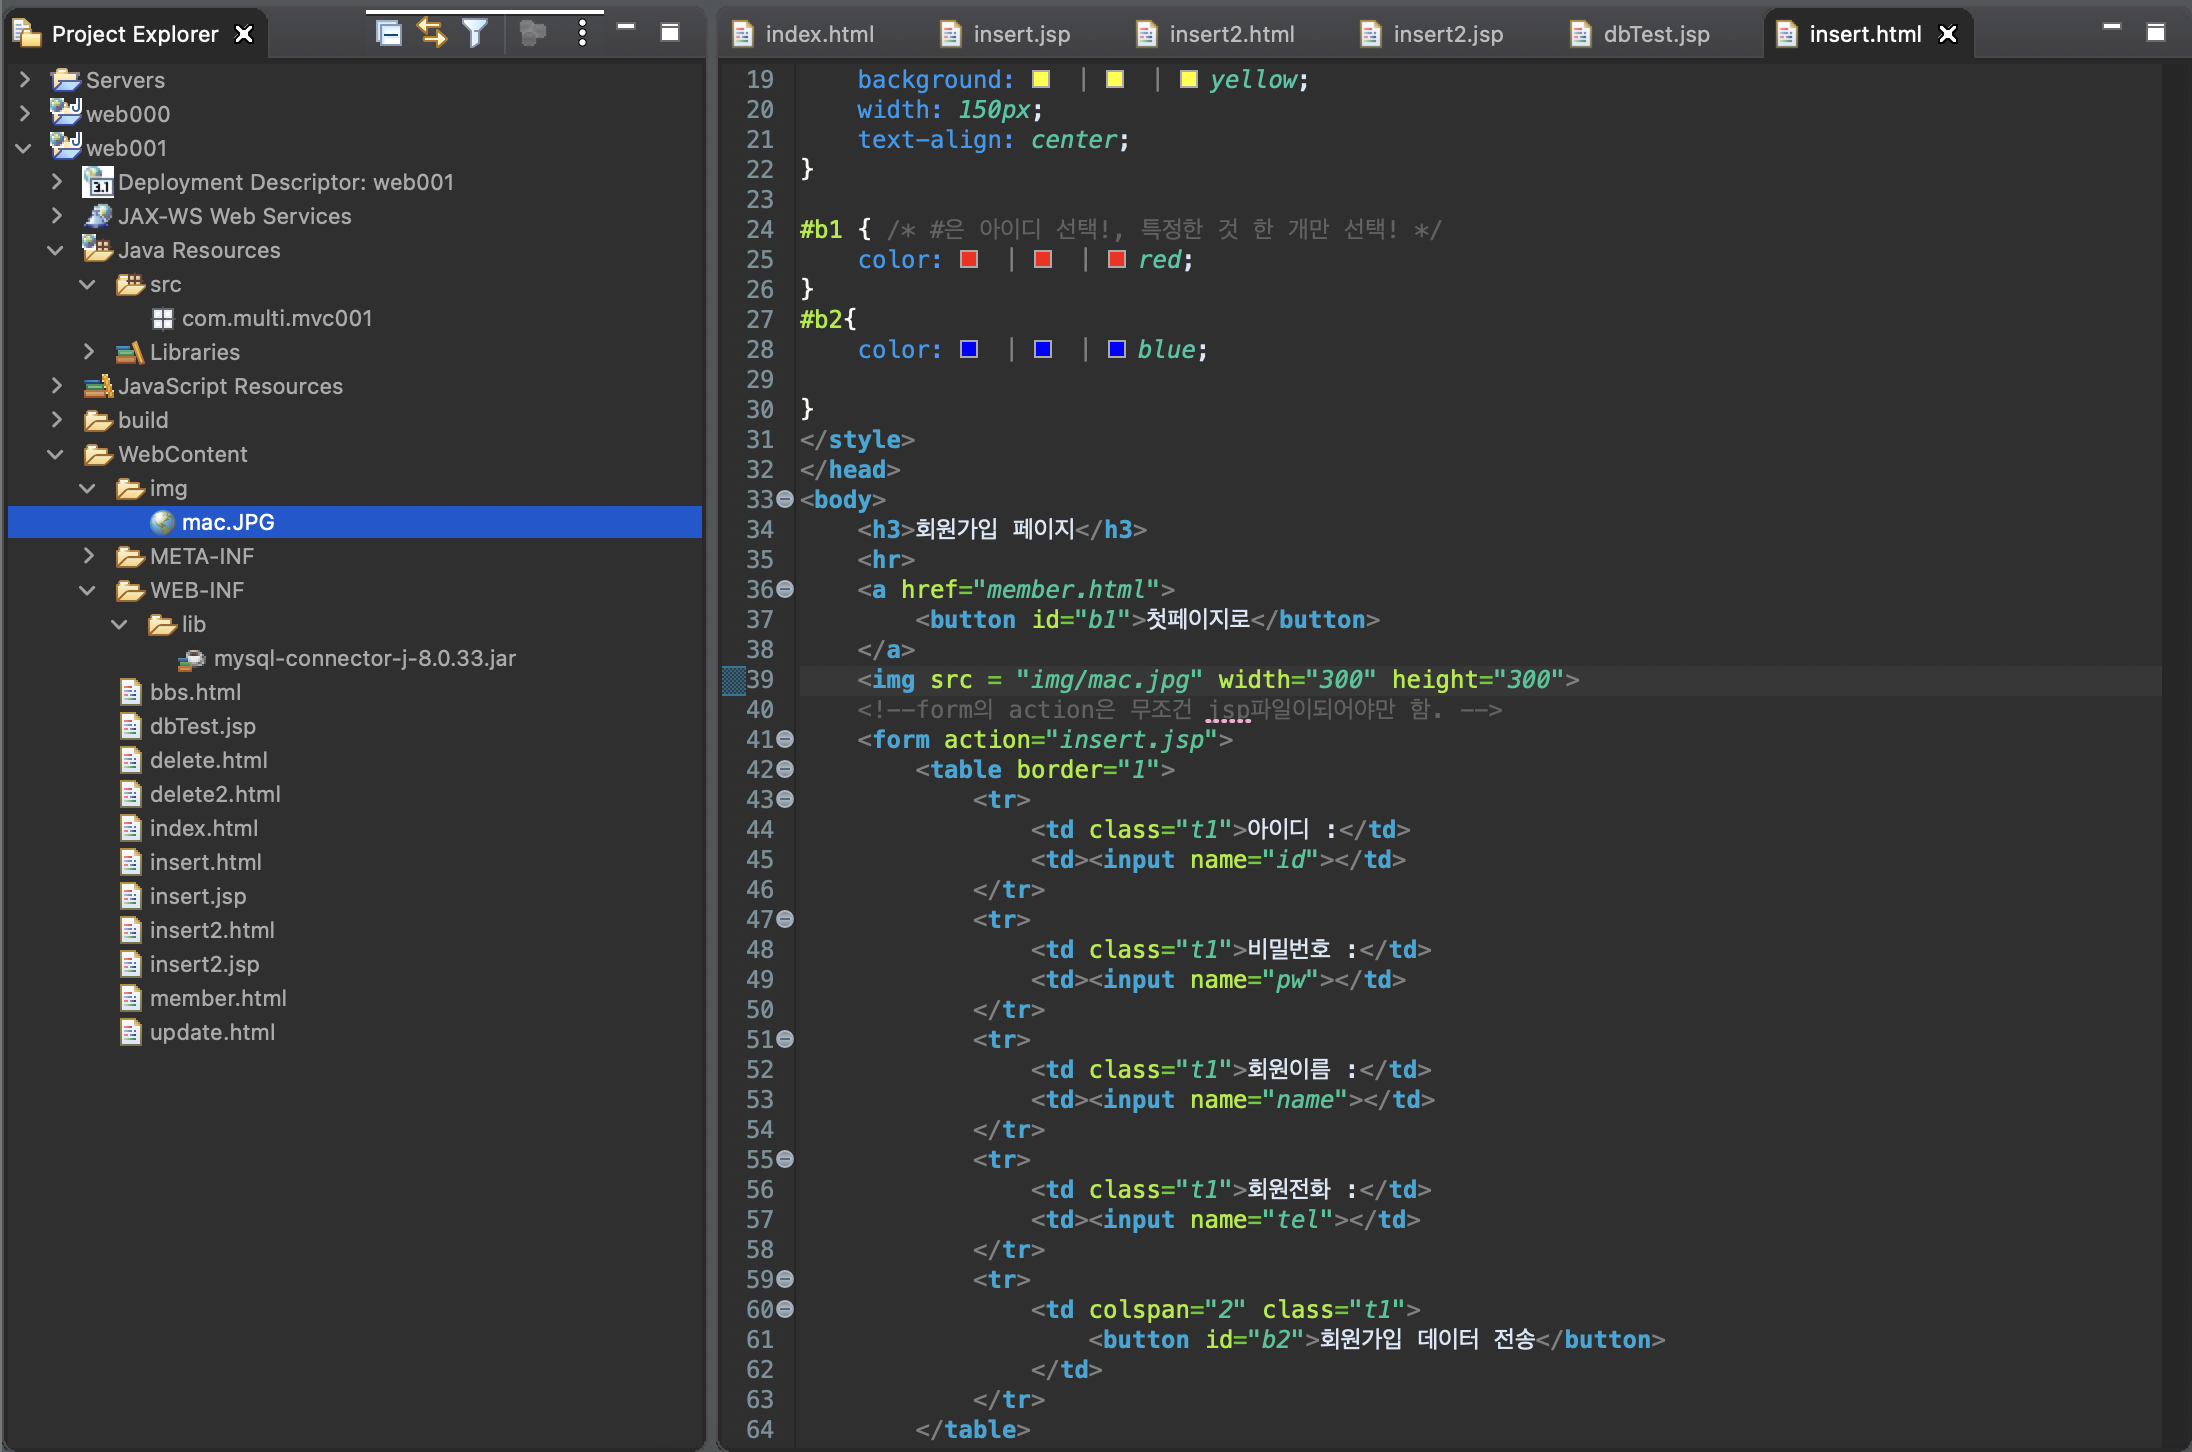
Task: Collapse the WebContent folder
Action: click(x=56, y=454)
